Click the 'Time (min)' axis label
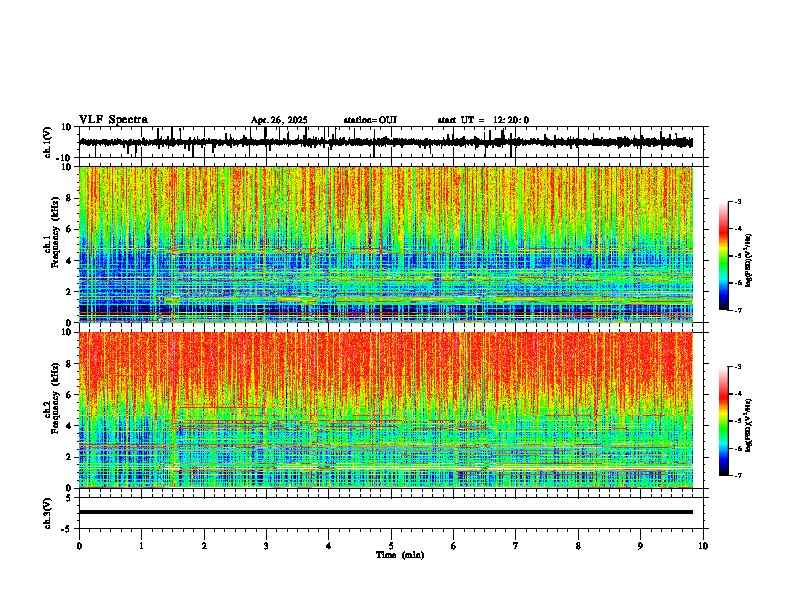 click(400, 555)
